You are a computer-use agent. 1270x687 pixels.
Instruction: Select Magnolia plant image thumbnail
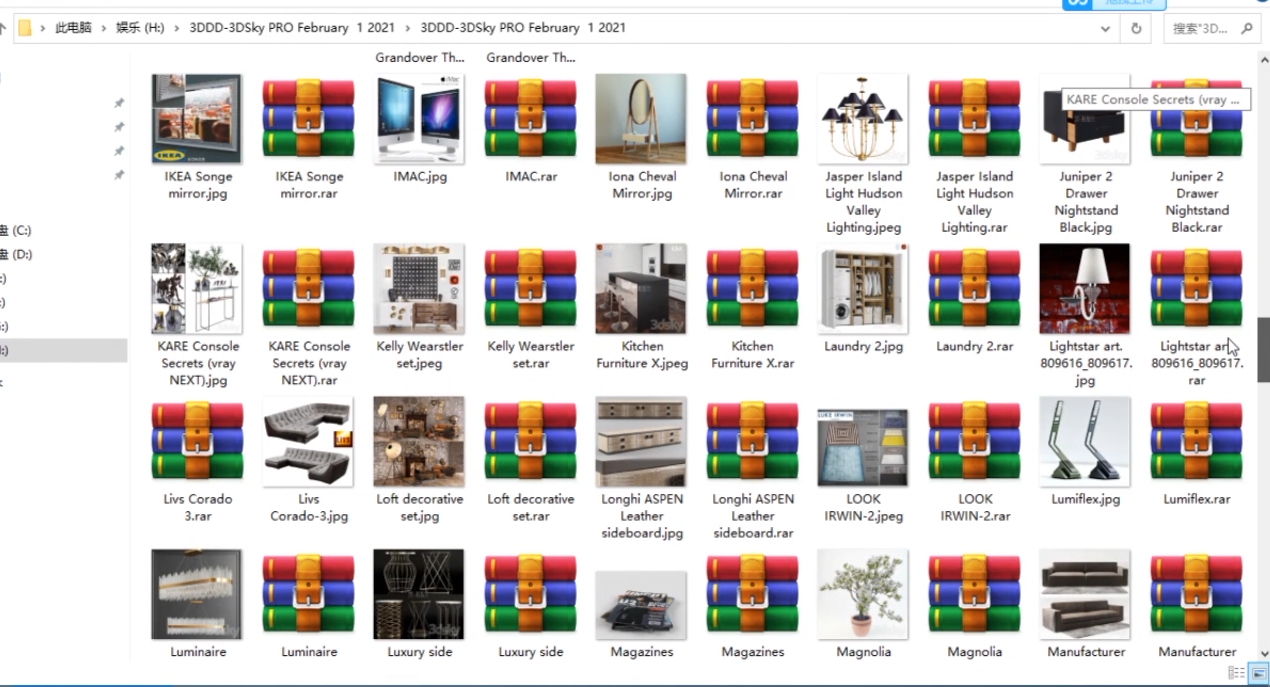[x=863, y=594]
